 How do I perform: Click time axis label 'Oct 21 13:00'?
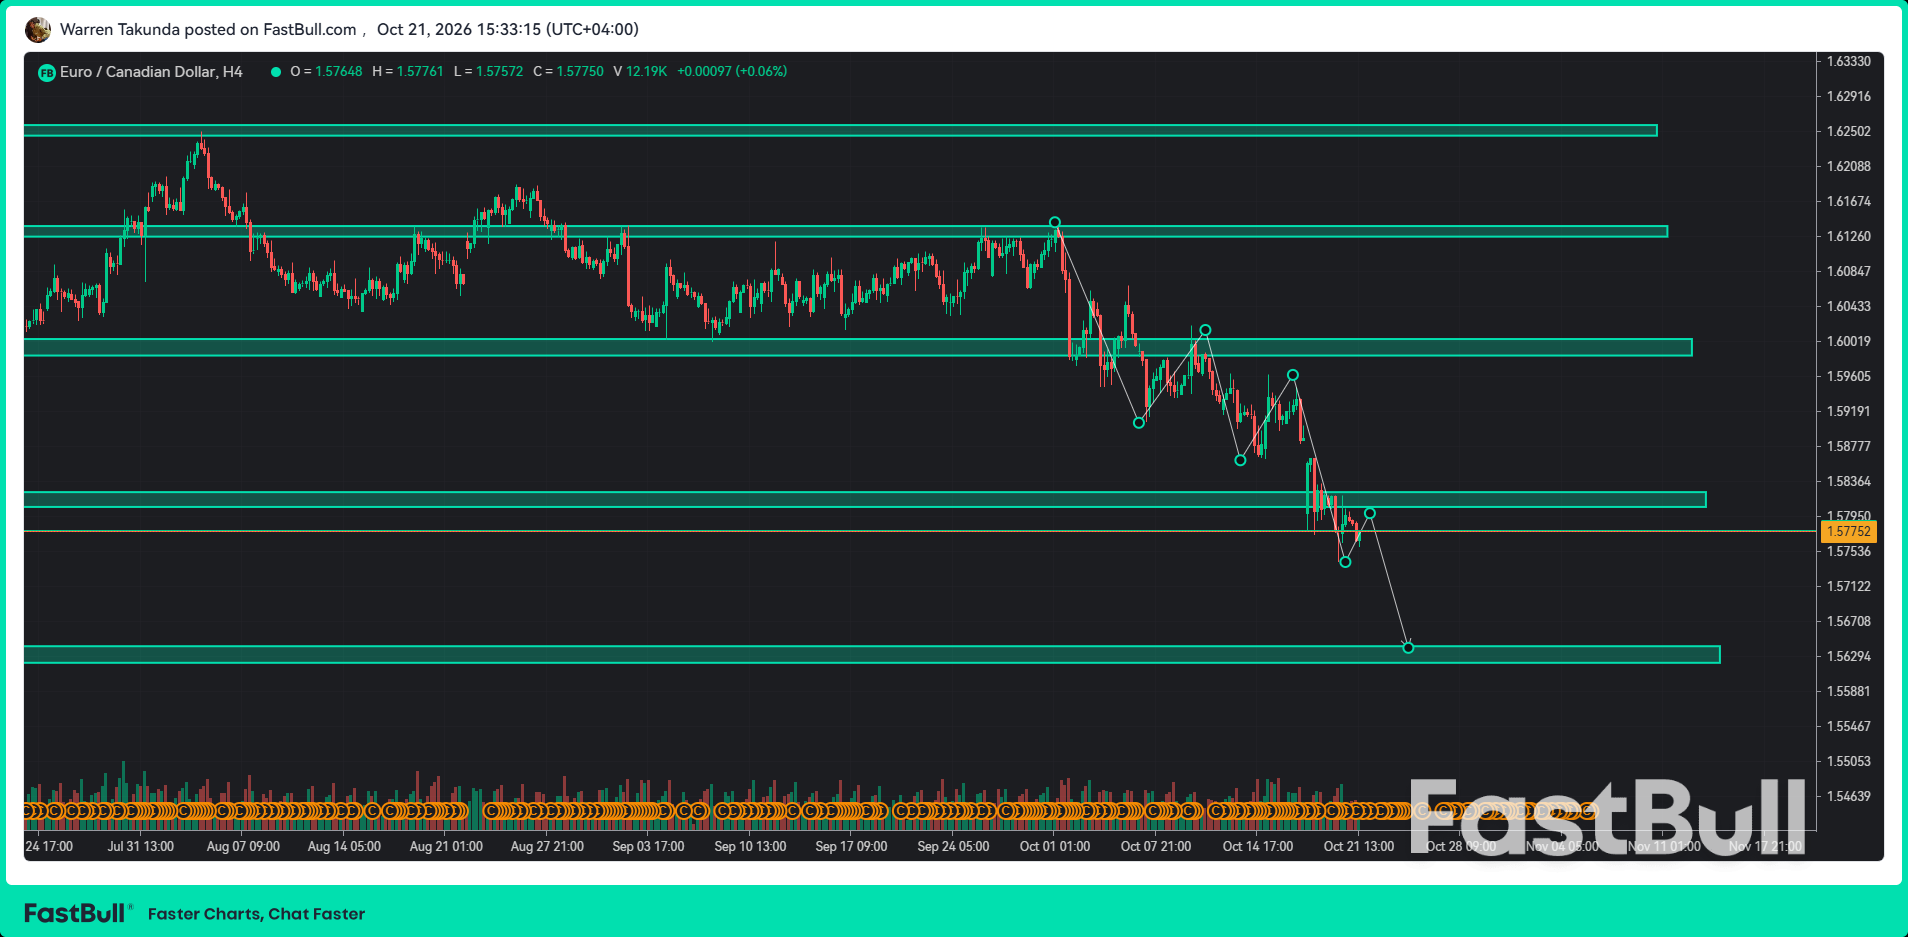pyautogui.click(x=1358, y=846)
